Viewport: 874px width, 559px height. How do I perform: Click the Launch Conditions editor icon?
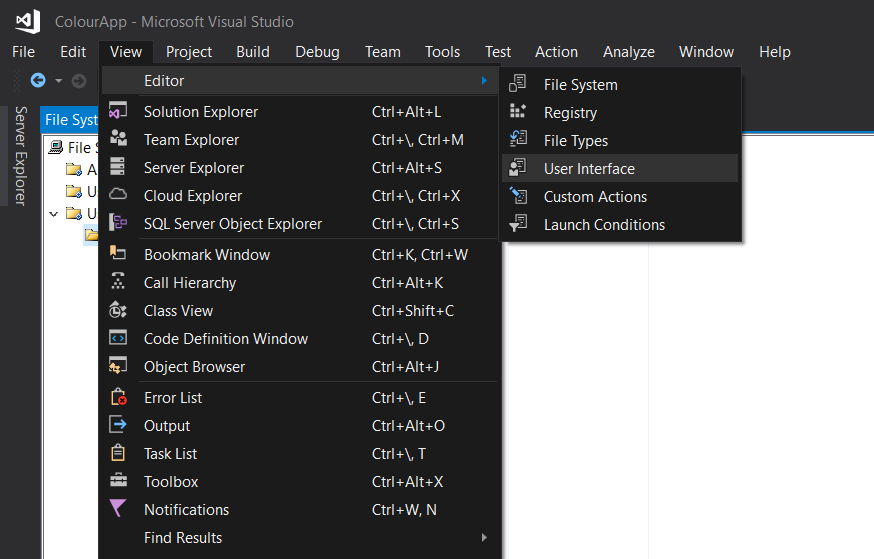pos(518,223)
